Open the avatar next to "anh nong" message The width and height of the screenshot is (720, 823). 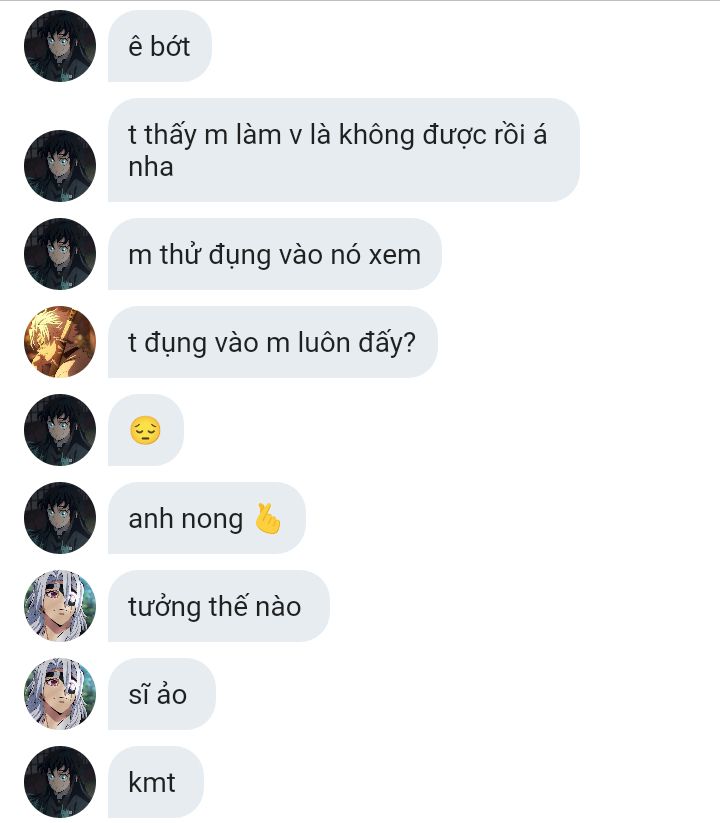tap(60, 518)
